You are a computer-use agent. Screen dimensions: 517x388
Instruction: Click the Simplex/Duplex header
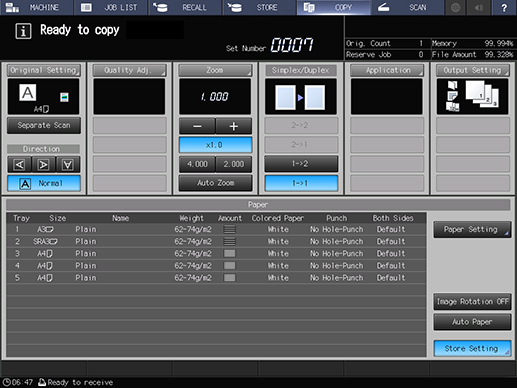click(x=301, y=70)
